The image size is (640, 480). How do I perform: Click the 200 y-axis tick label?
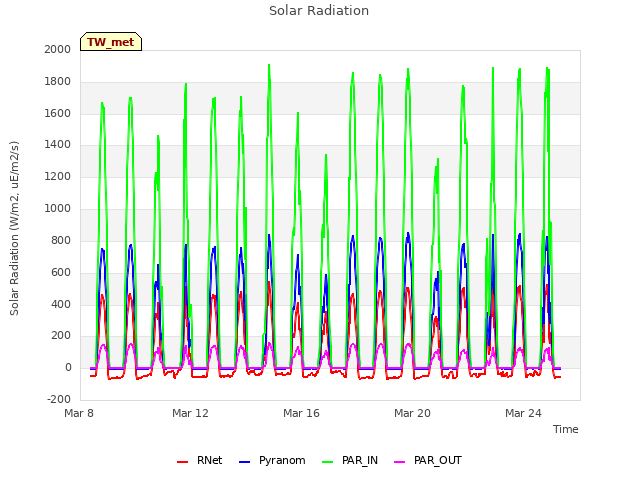pyautogui.click(x=61, y=336)
